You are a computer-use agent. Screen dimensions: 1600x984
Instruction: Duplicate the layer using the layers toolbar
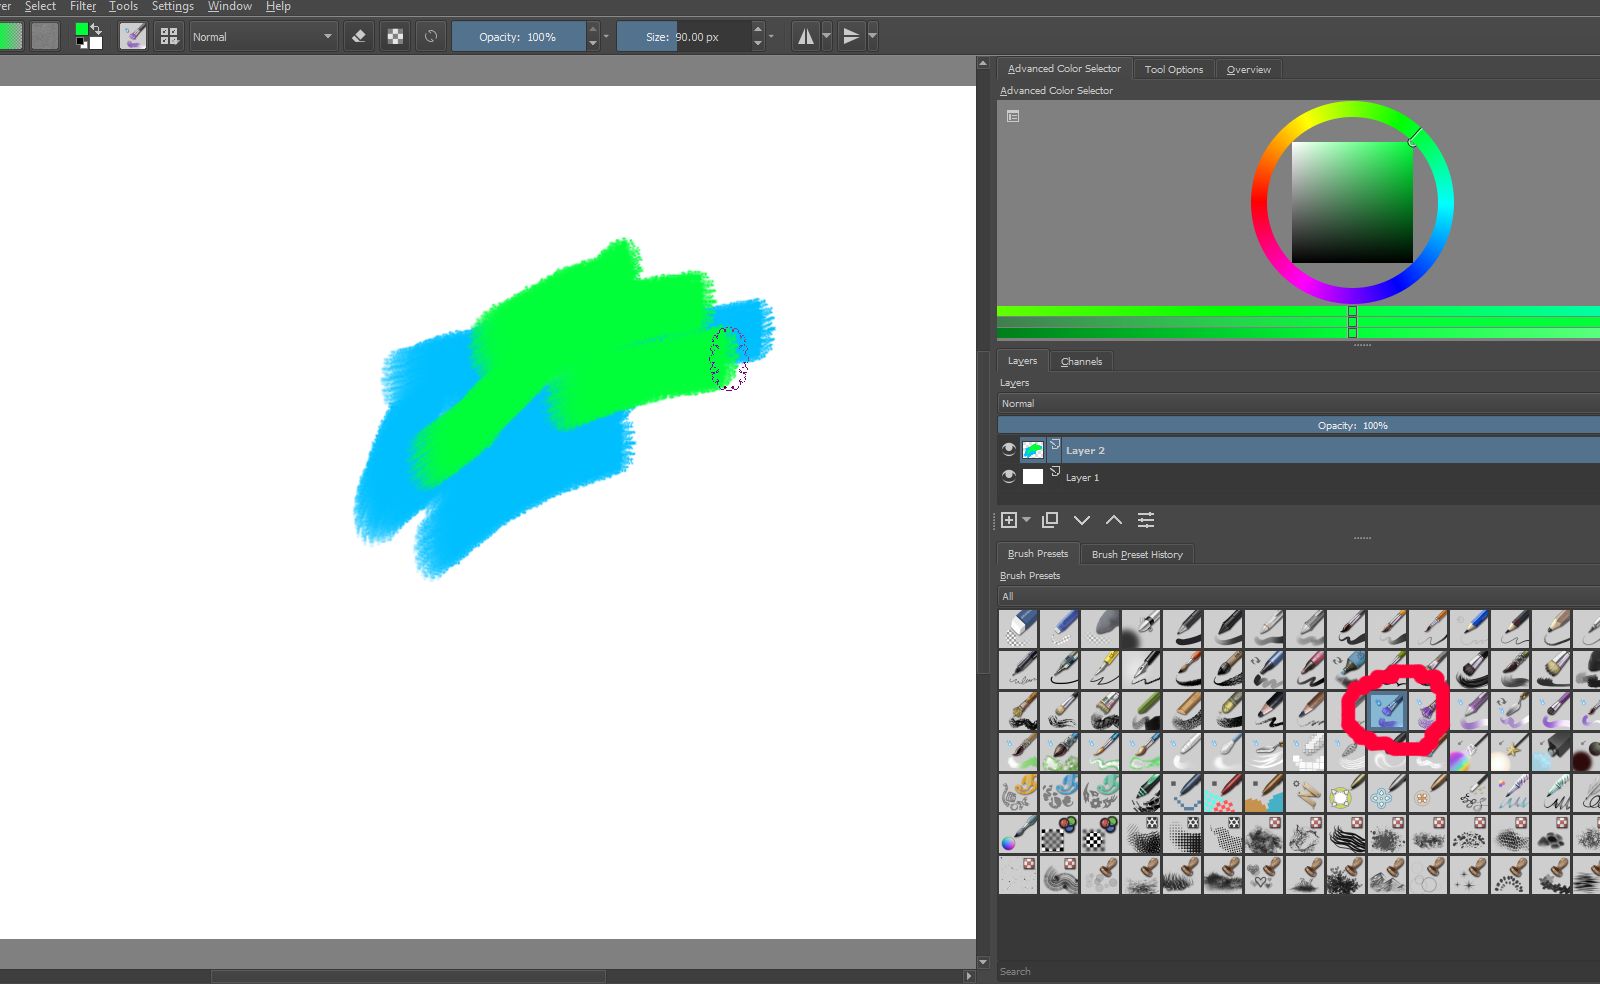[1050, 520]
